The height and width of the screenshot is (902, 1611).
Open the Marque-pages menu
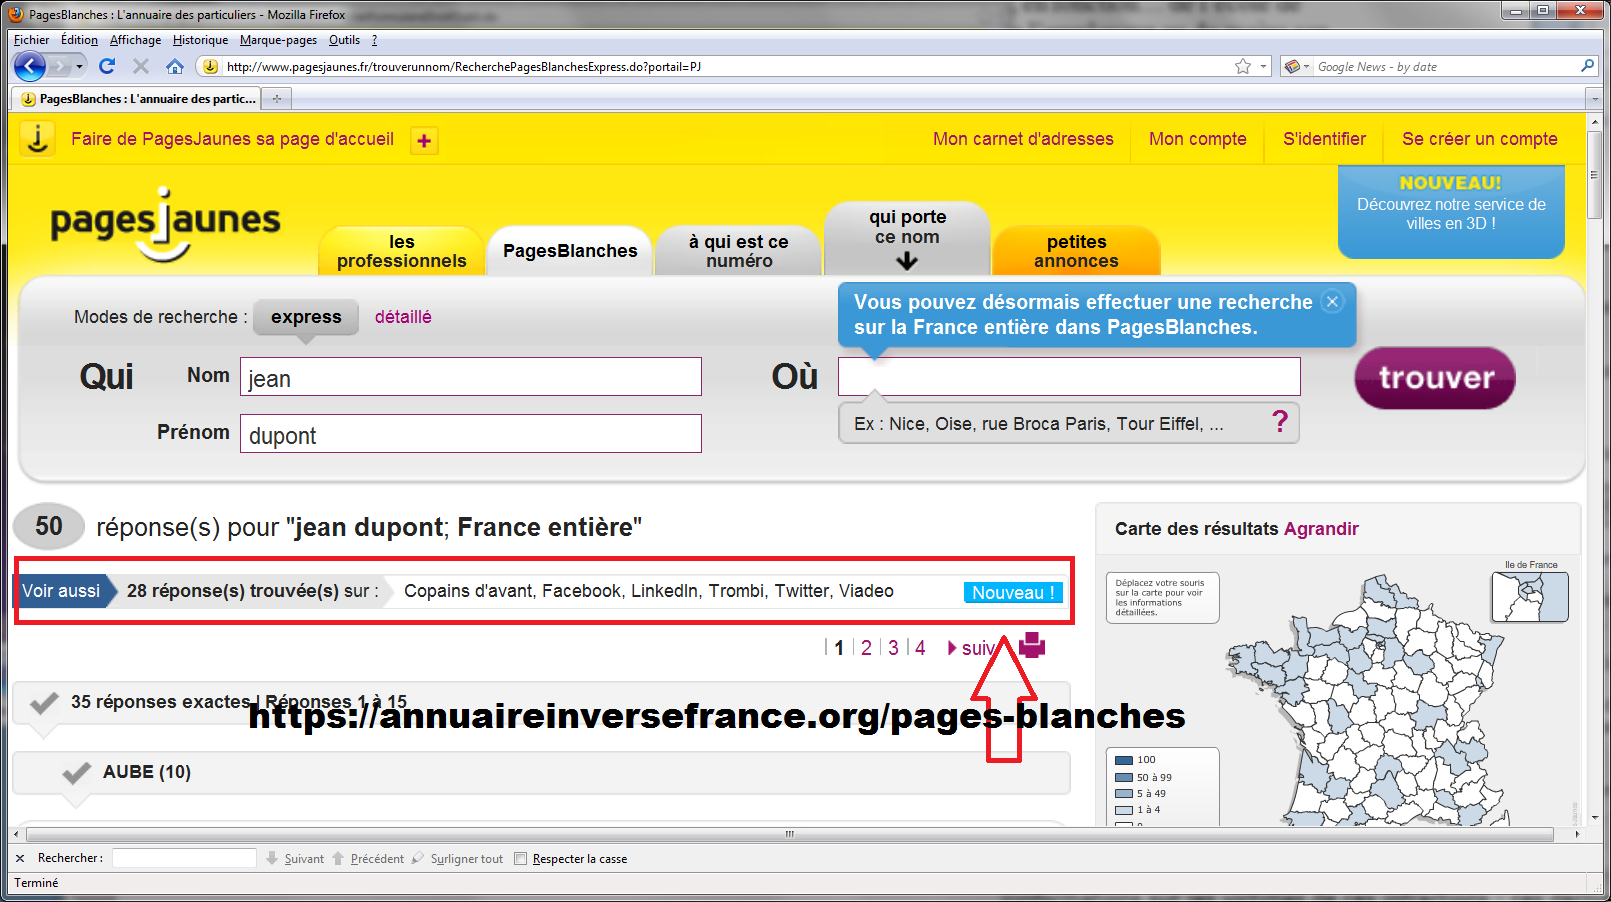(x=278, y=40)
